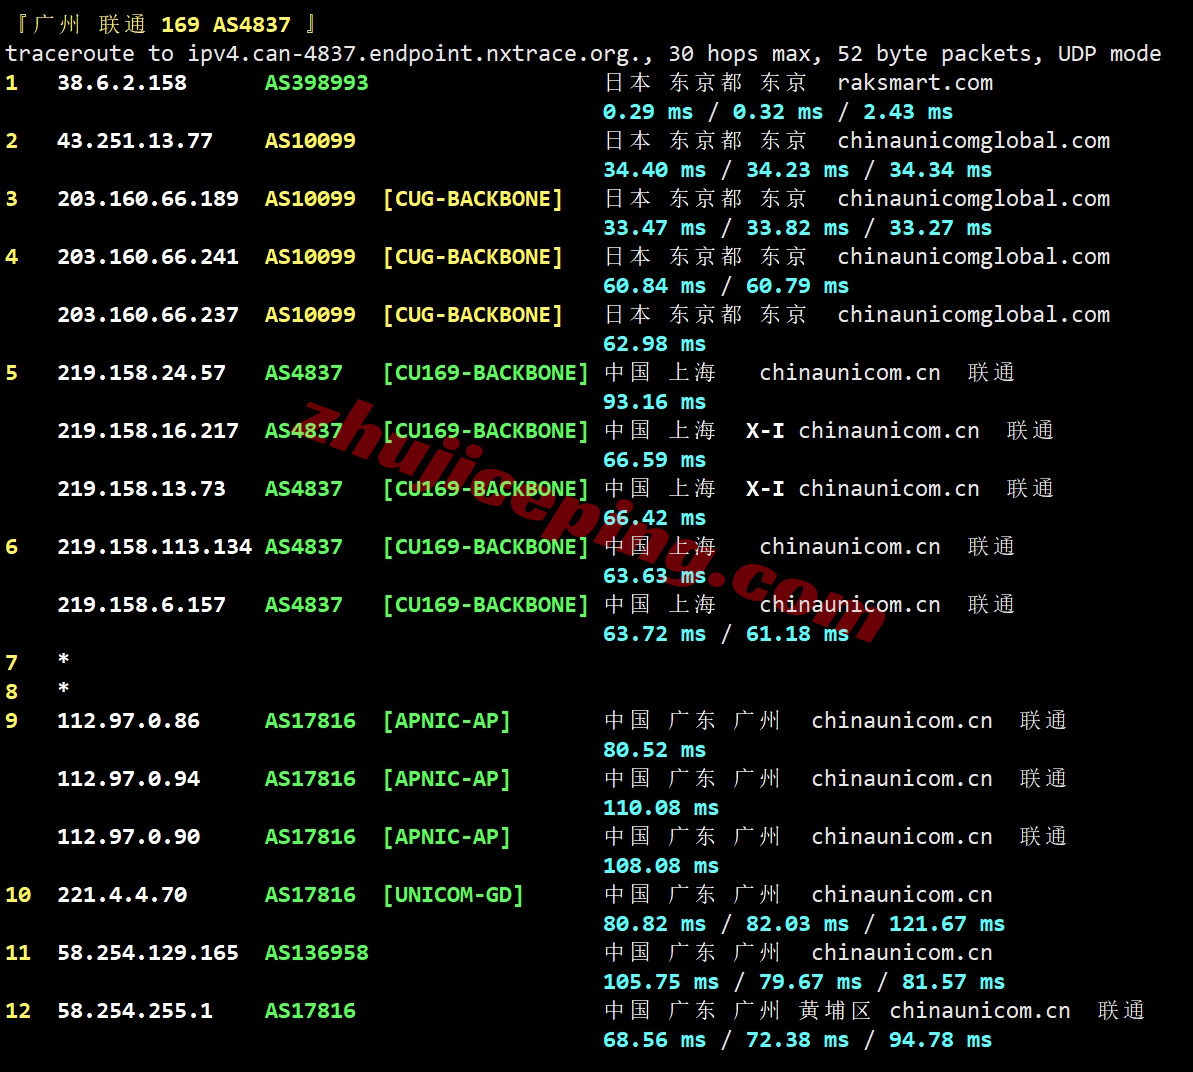Click hop number 7 asterisk
The image size is (1193, 1072).
(64, 660)
